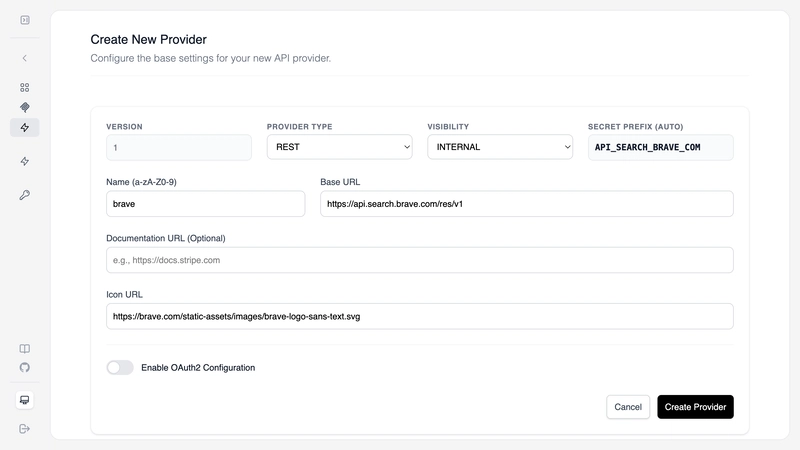The height and width of the screenshot is (450, 800).
Task: Click the logout icon at sidebar bottom
Action: click(25, 429)
